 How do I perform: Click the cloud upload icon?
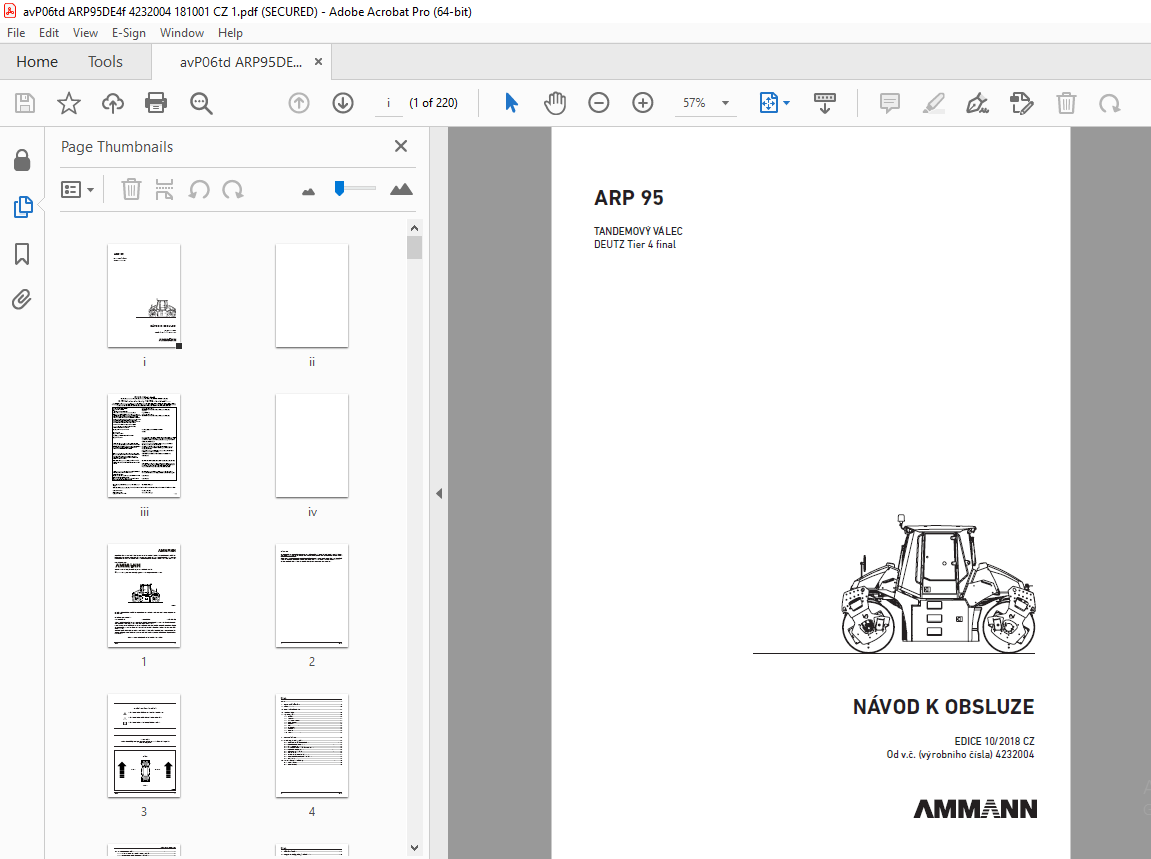pos(112,103)
